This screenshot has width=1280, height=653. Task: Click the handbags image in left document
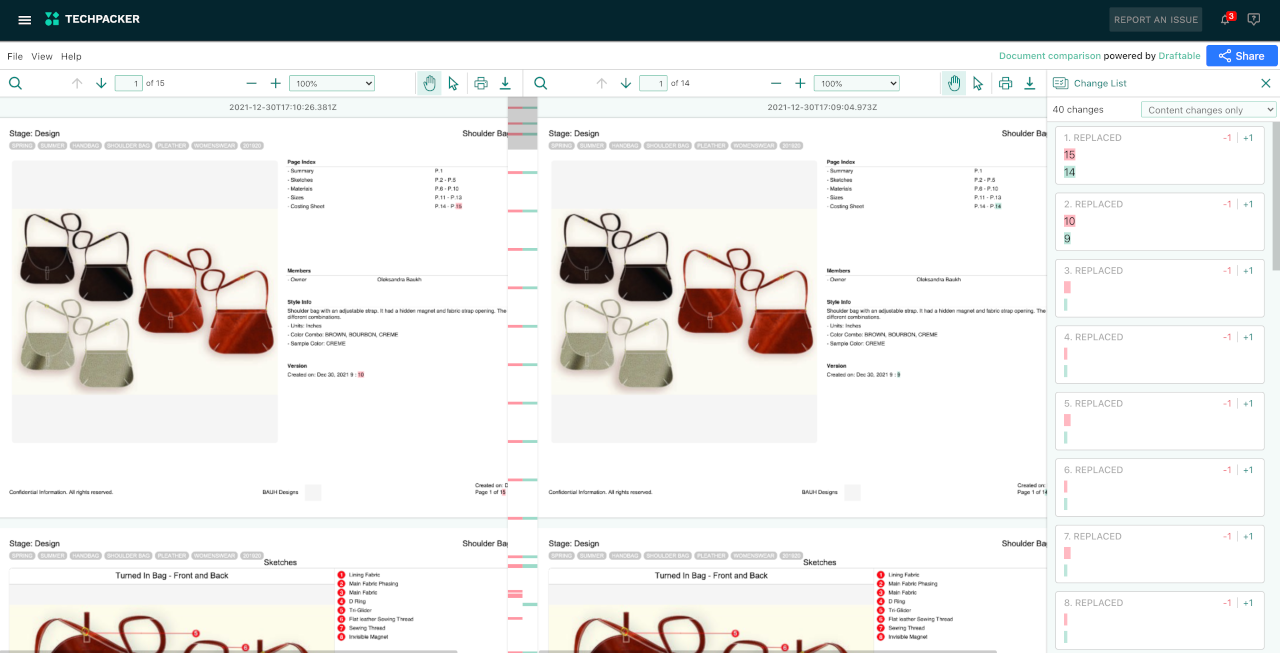145,301
